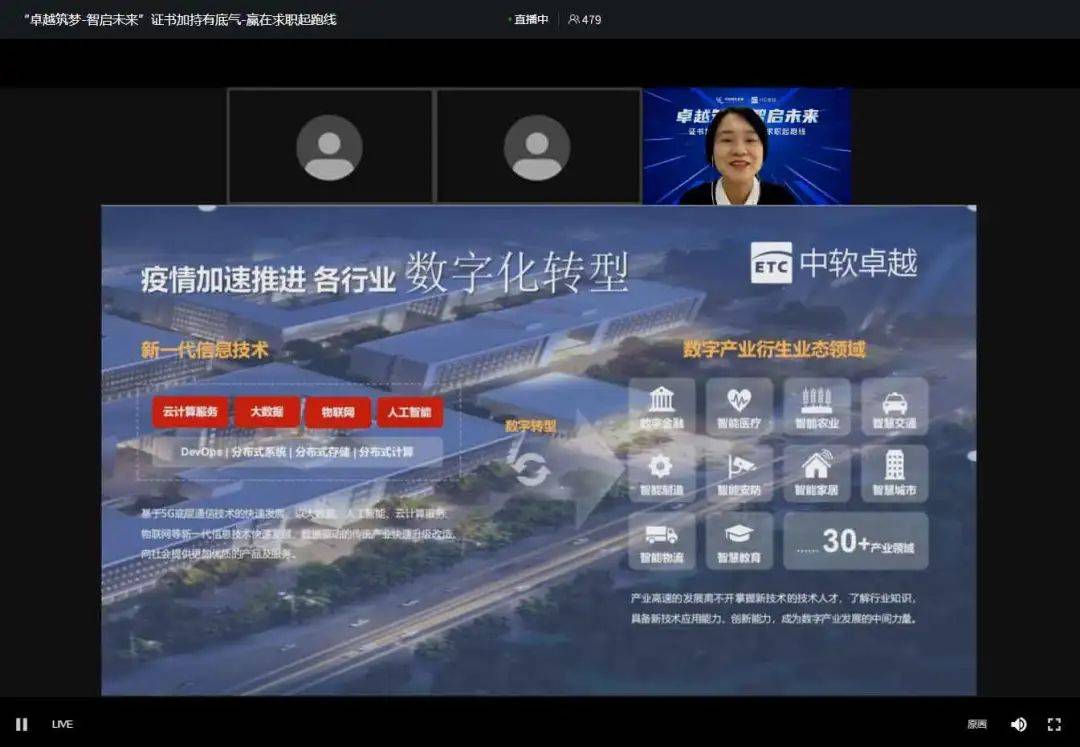Click the 智能家居 house icon tile
Viewport: 1080px width, 747px height.
[x=817, y=473]
